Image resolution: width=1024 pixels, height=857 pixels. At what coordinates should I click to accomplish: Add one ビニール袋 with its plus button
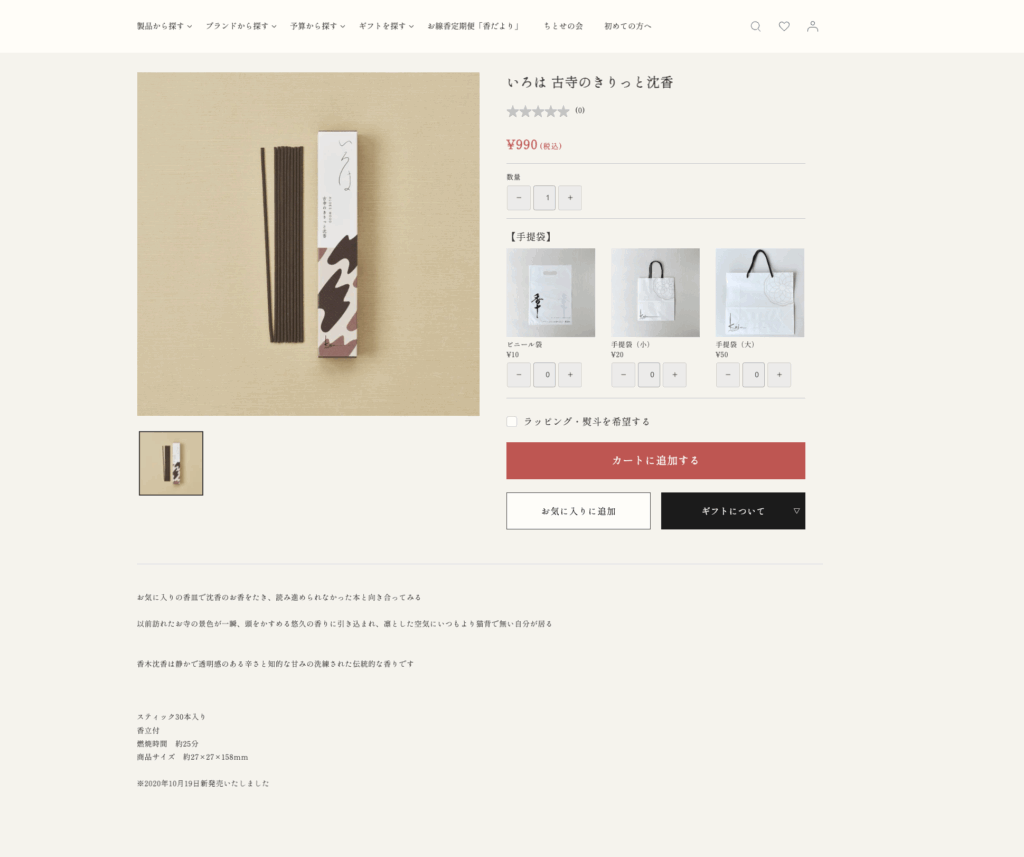click(570, 375)
